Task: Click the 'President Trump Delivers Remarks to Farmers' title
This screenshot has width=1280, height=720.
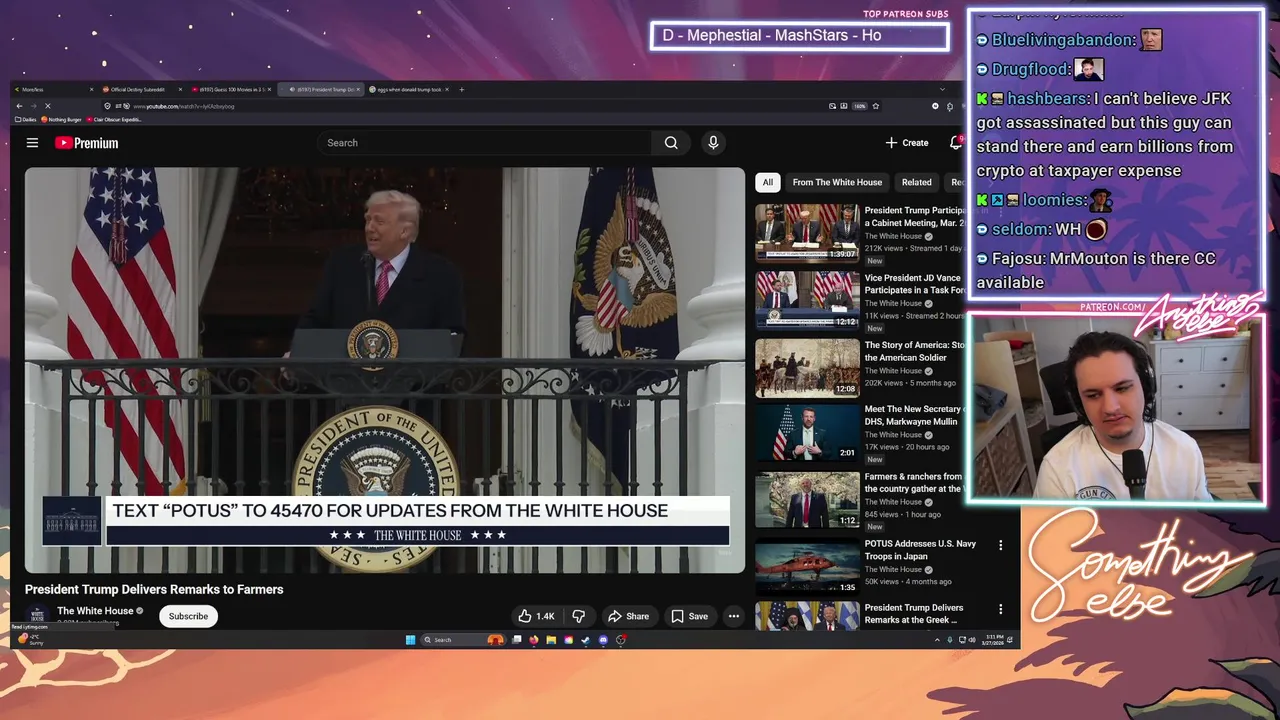Action: pyautogui.click(x=154, y=590)
